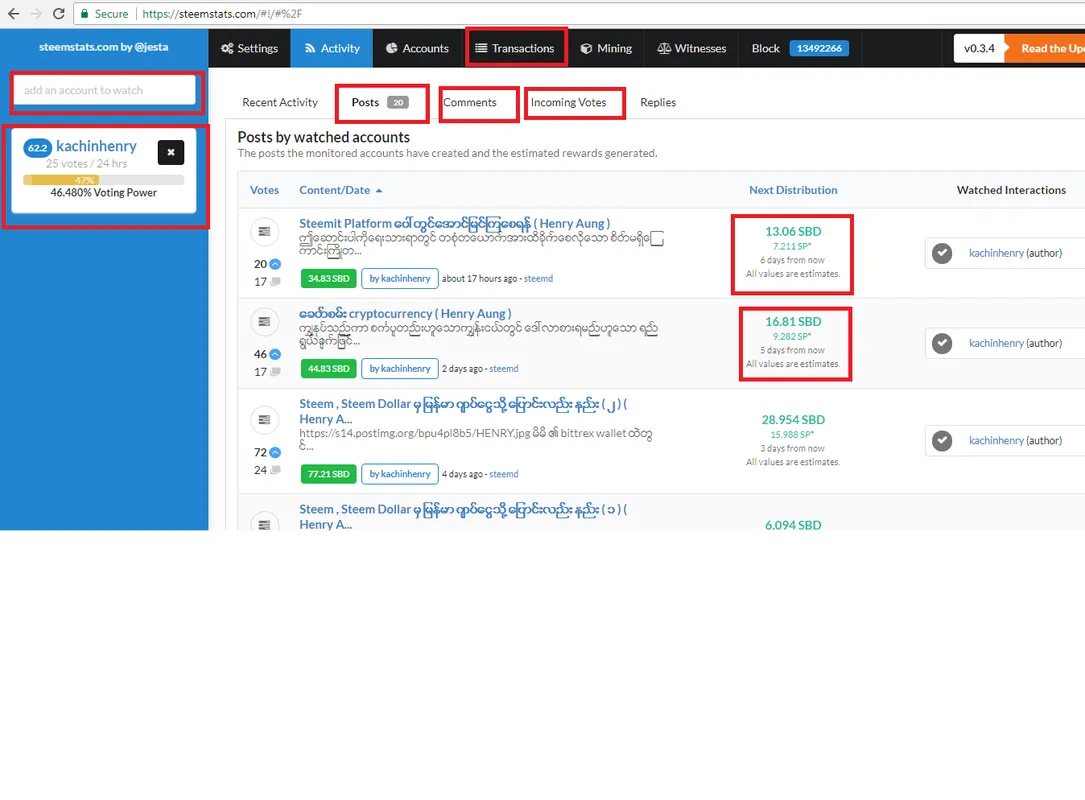Click comment icon next to 24
This screenshot has height=800, width=1085.
[x=275, y=470]
